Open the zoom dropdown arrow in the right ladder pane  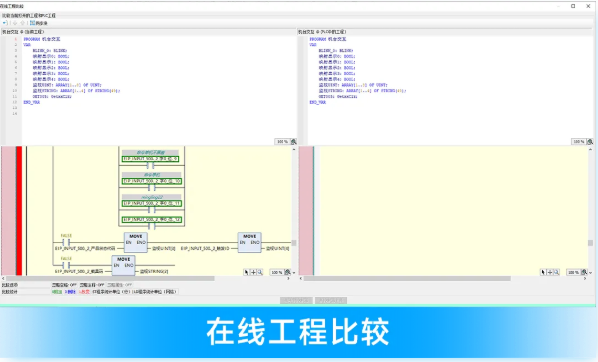coord(591,273)
